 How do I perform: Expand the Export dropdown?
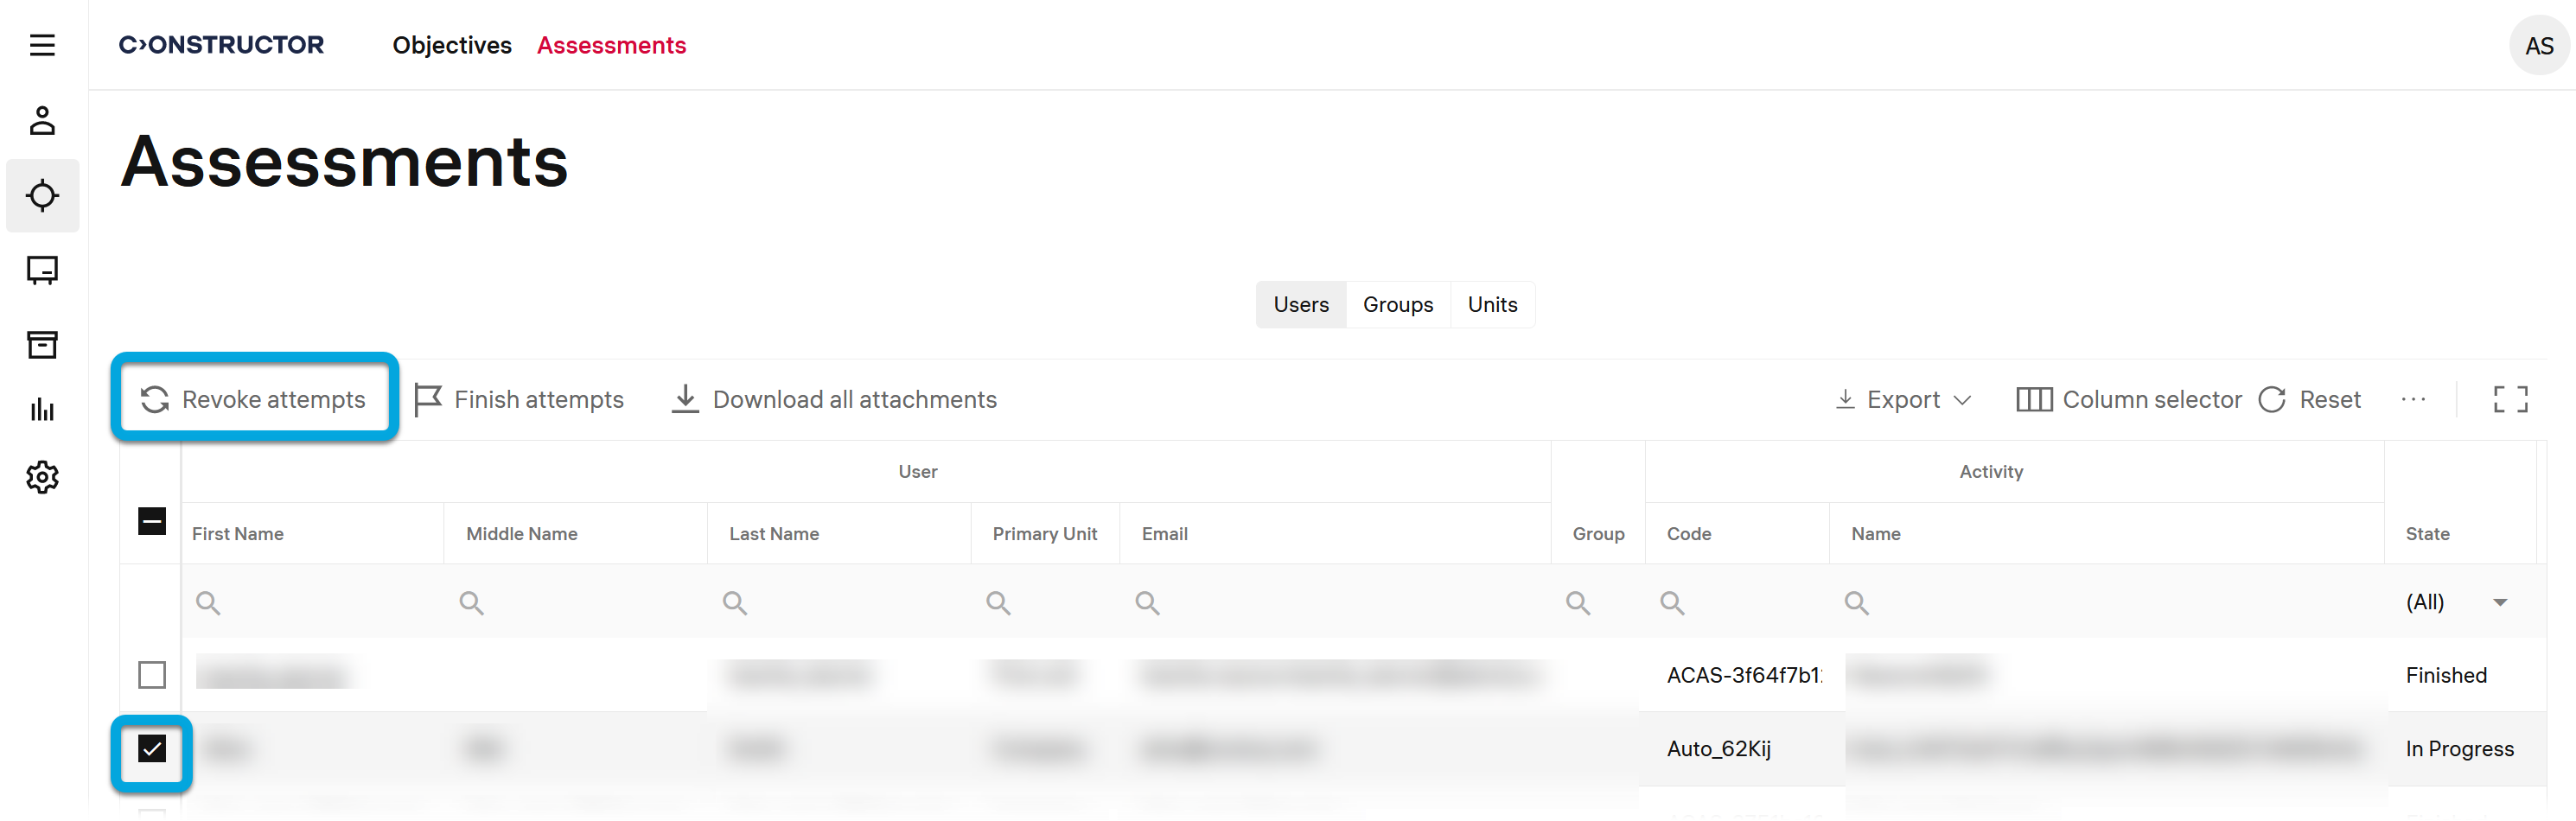(x=1904, y=400)
